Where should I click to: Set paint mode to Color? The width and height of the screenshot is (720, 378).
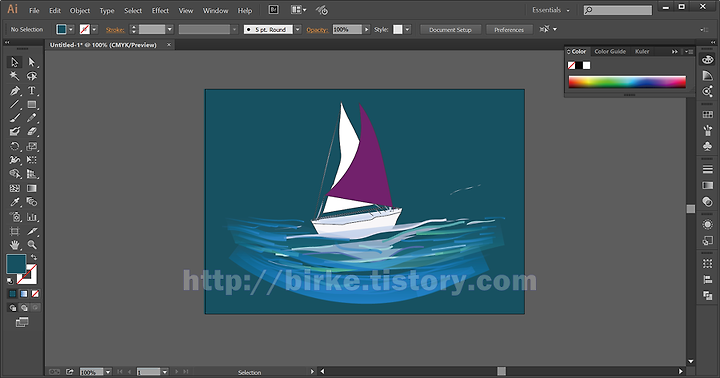[12, 294]
